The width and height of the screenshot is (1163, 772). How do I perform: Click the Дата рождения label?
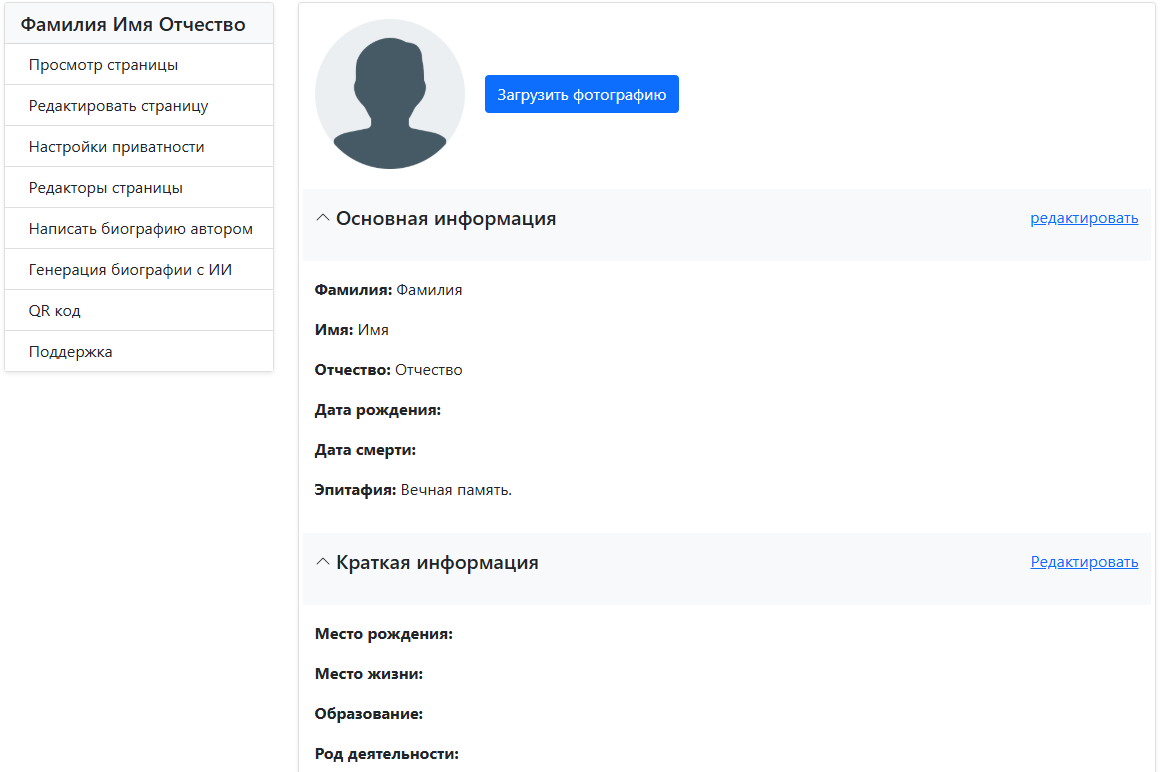pos(378,410)
